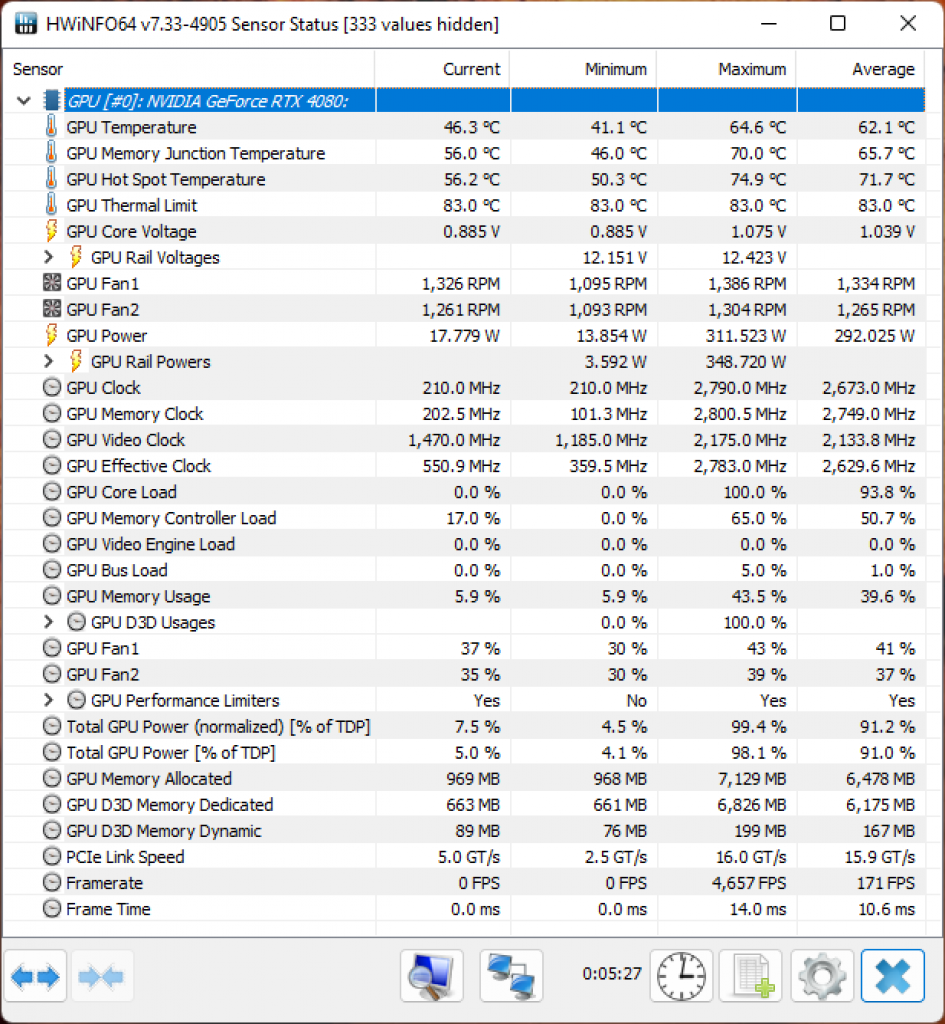
Task: Click the Maximum column header
Action: point(727,69)
